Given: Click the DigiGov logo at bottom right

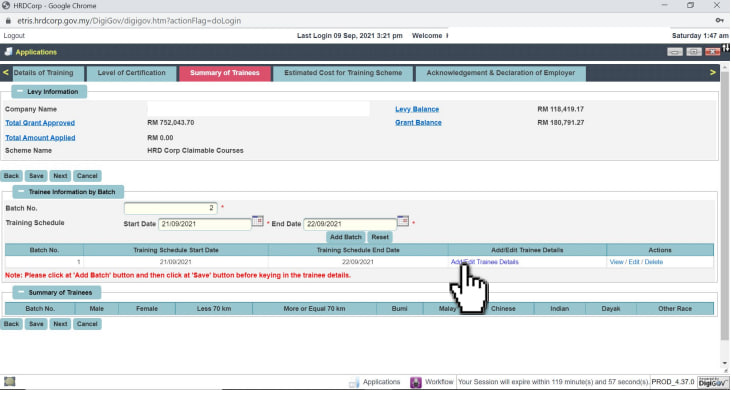Looking at the screenshot, I should tap(713, 382).
